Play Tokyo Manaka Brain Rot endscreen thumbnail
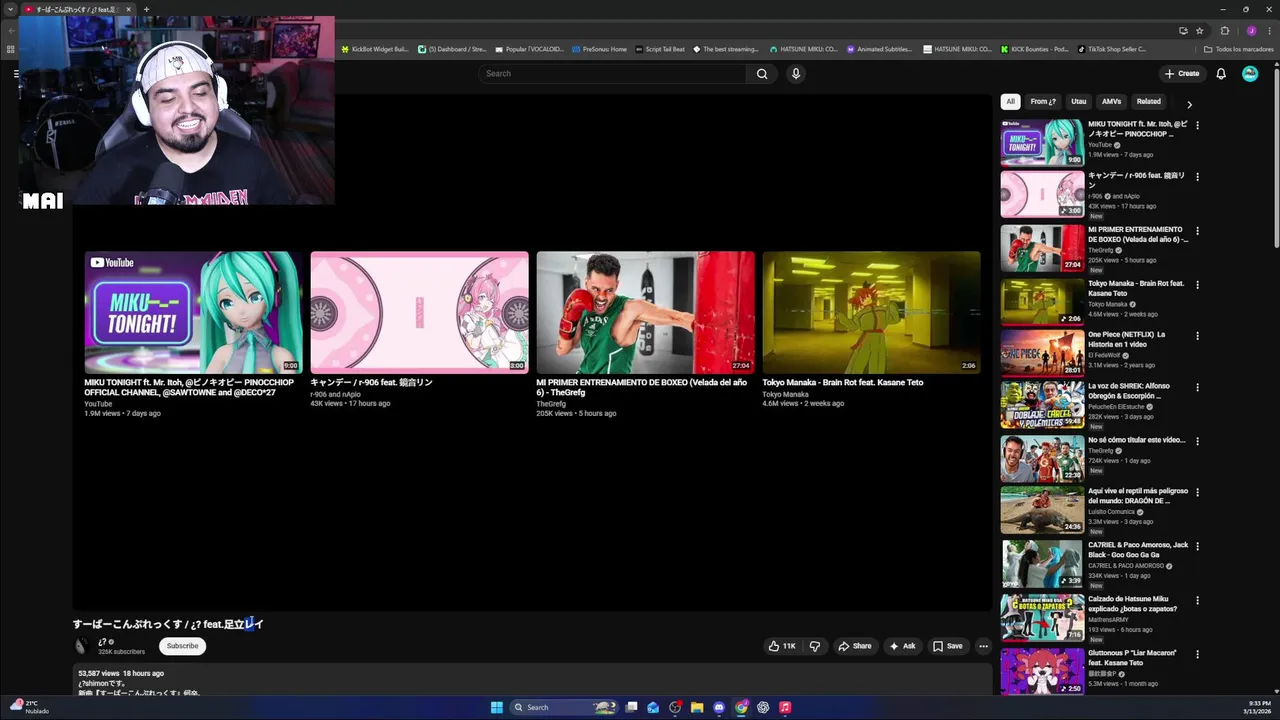 pyautogui.click(x=871, y=312)
